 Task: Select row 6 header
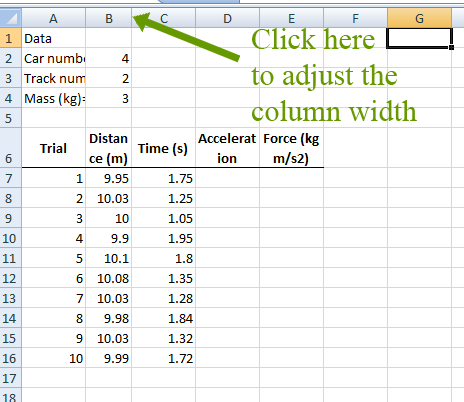pyautogui.click(x=11, y=148)
